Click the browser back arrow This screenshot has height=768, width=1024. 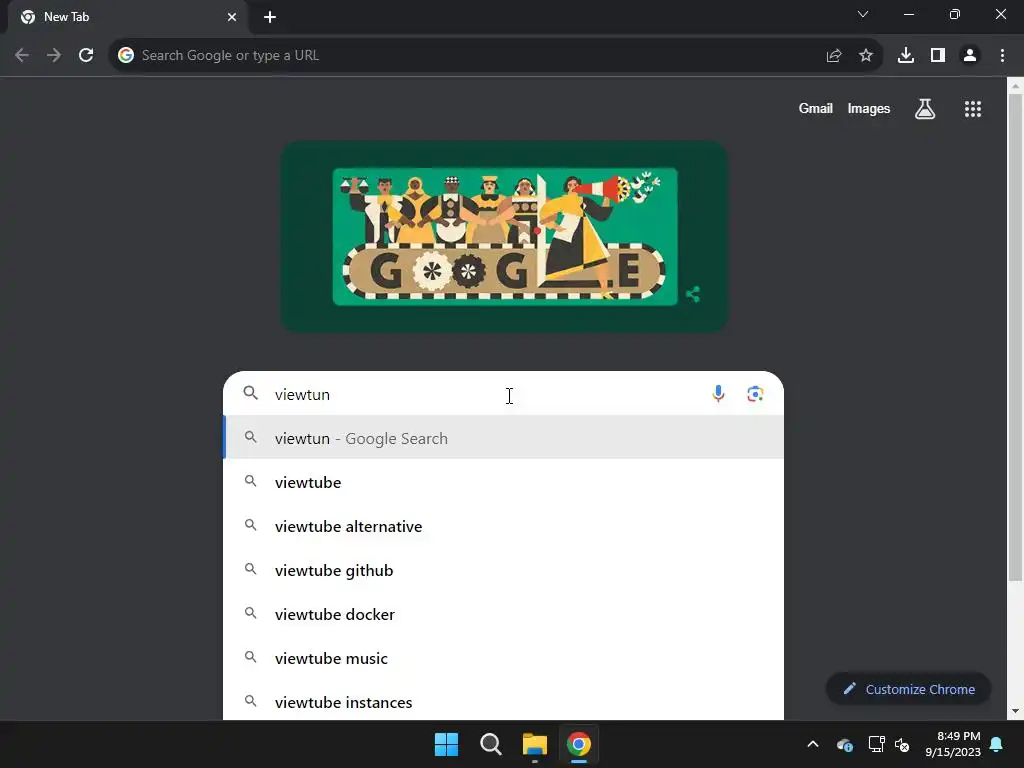point(22,56)
